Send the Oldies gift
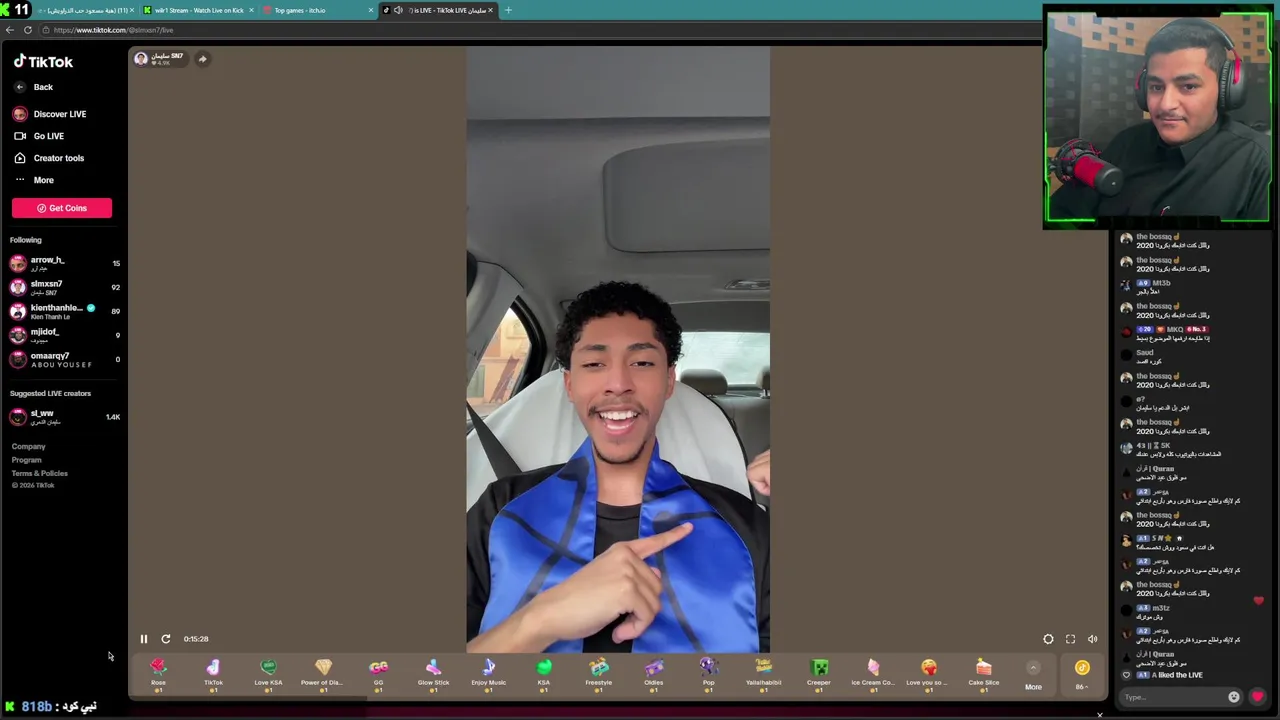 pyautogui.click(x=654, y=674)
